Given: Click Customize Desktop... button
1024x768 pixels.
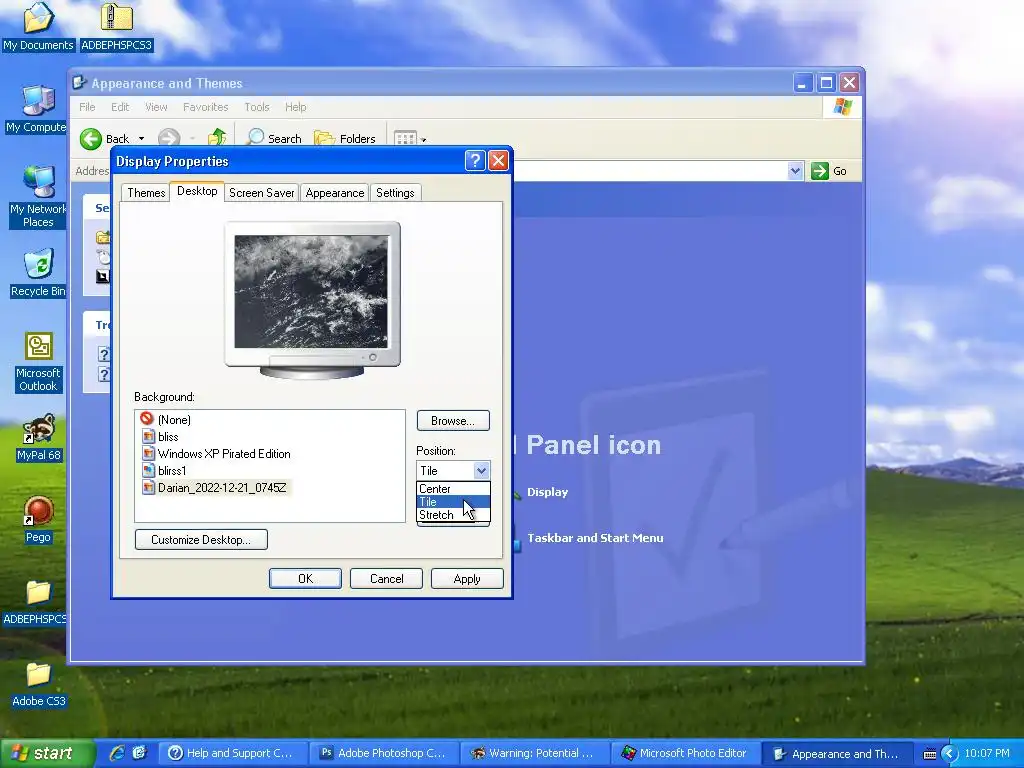Looking at the screenshot, I should [x=201, y=539].
